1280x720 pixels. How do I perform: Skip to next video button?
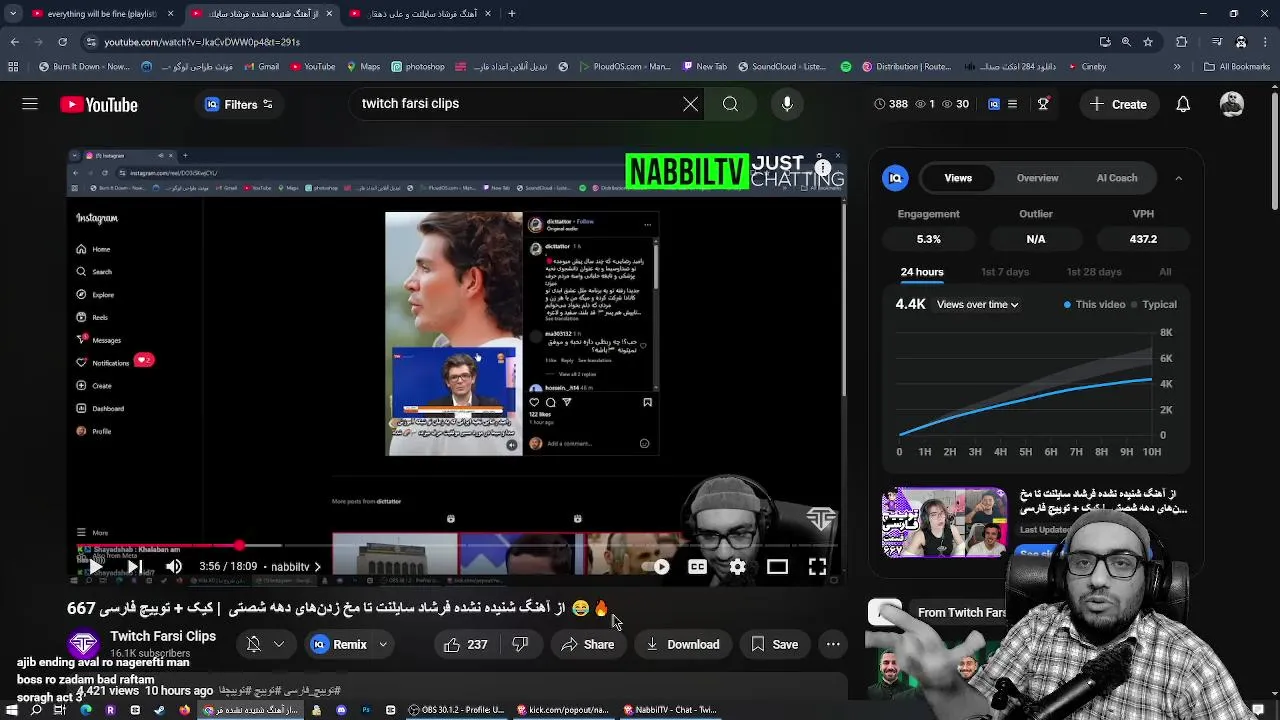pos(134,567)
